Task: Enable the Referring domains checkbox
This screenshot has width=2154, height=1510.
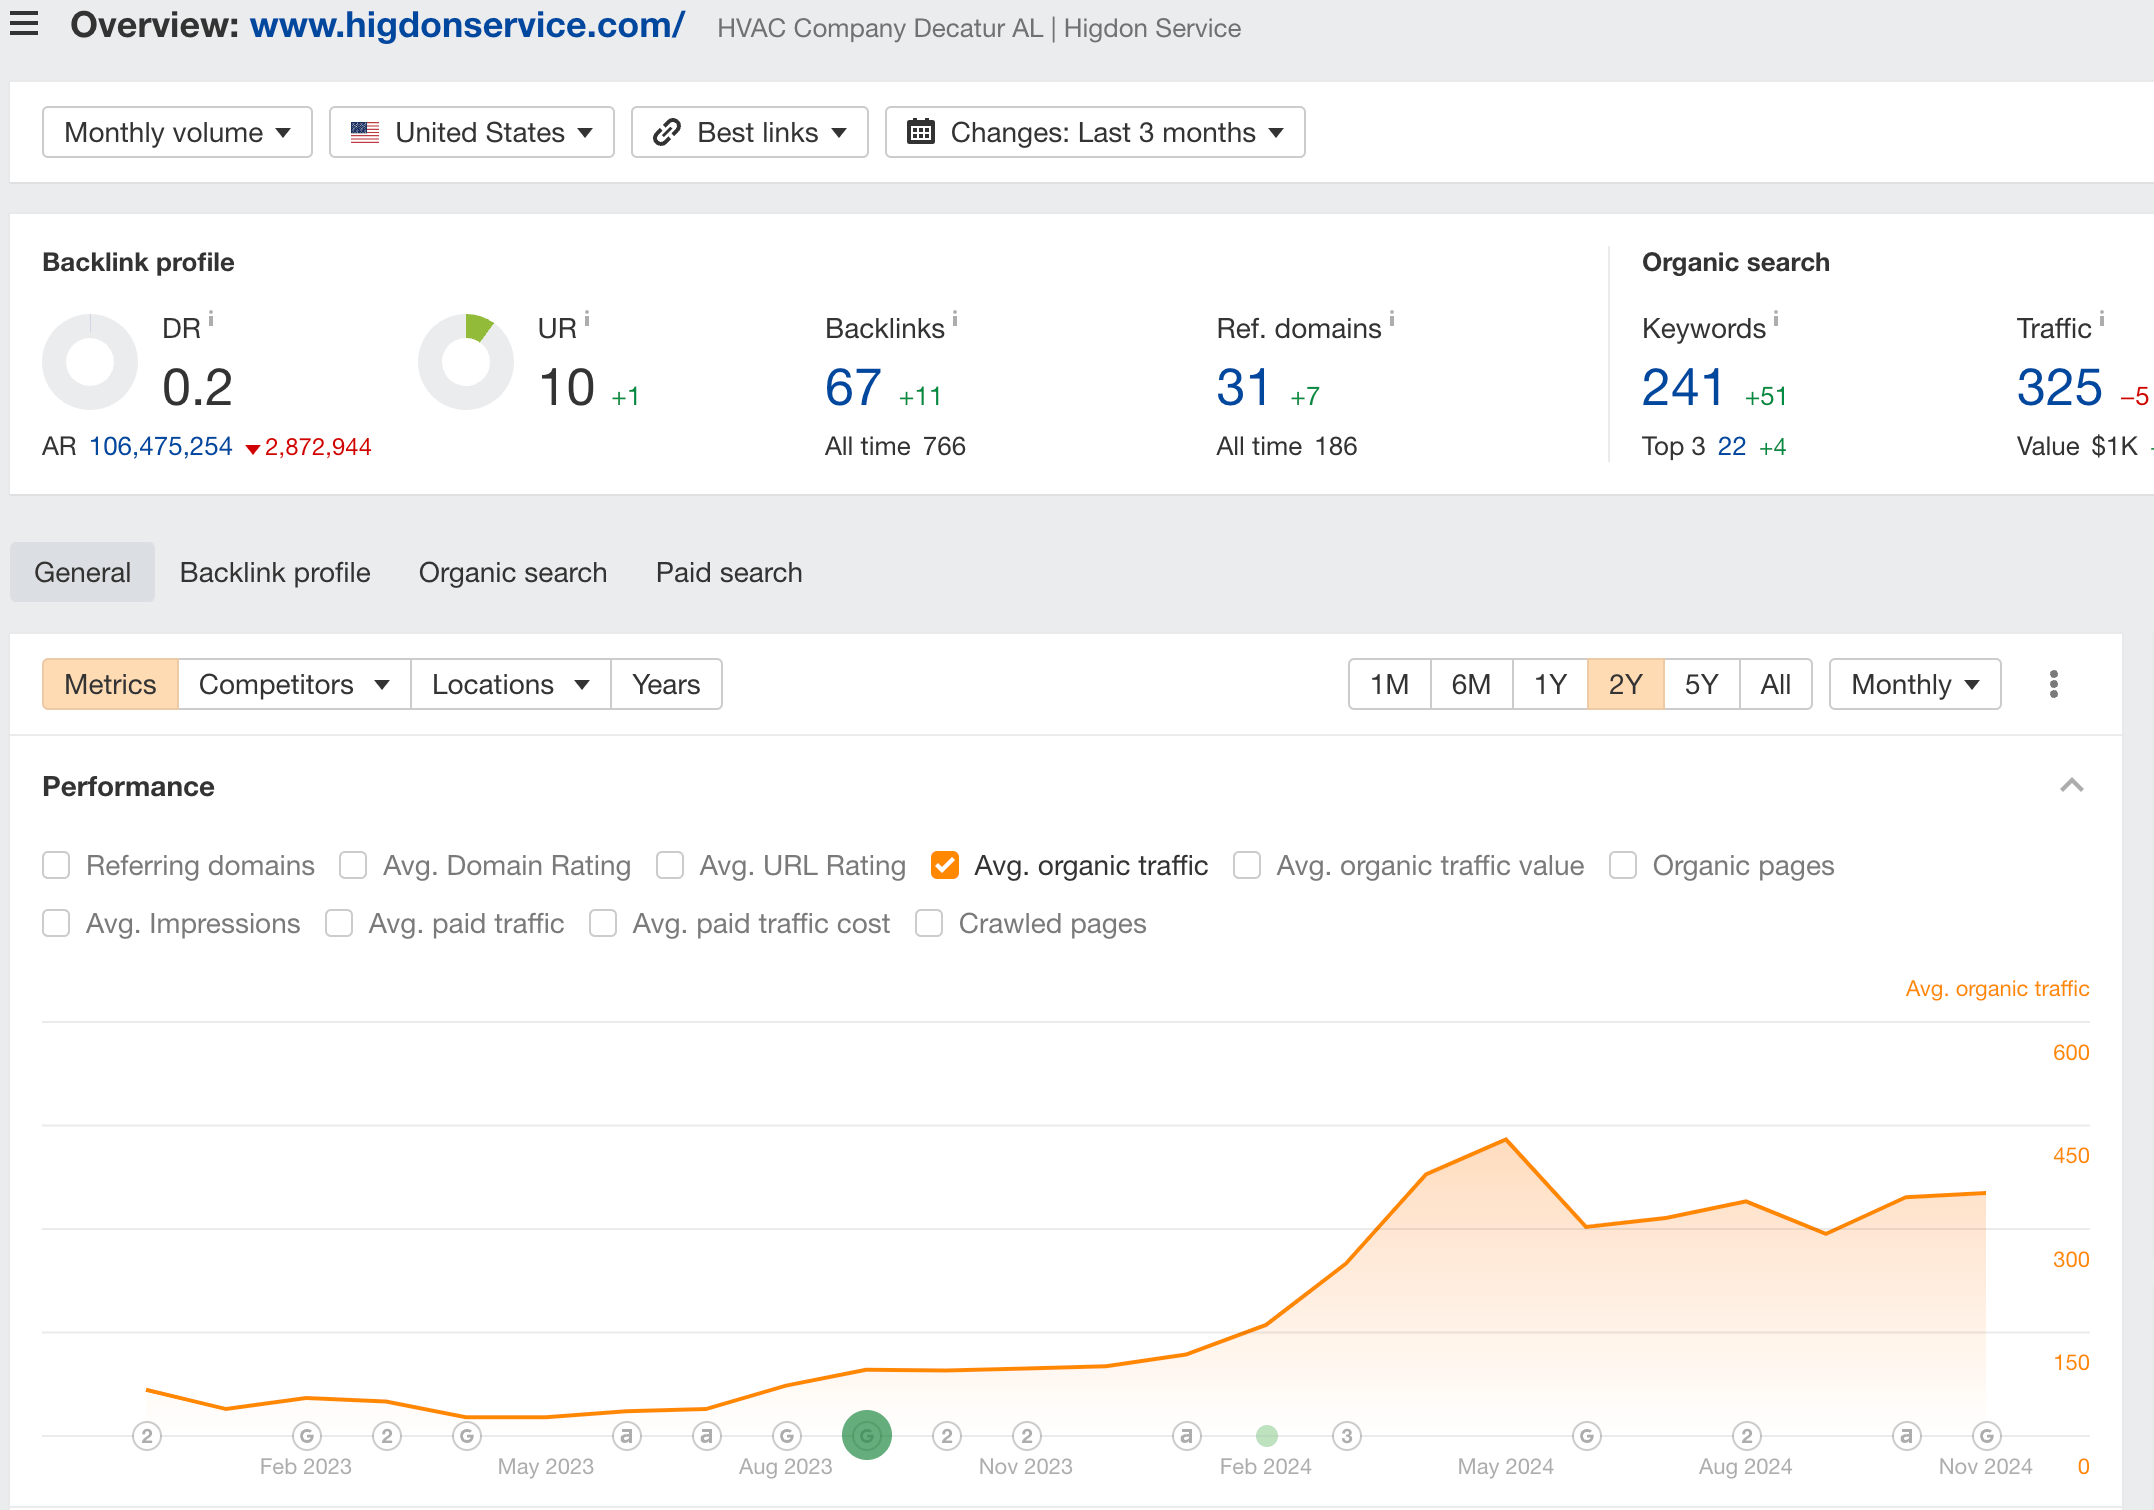Action: [56, 865]
